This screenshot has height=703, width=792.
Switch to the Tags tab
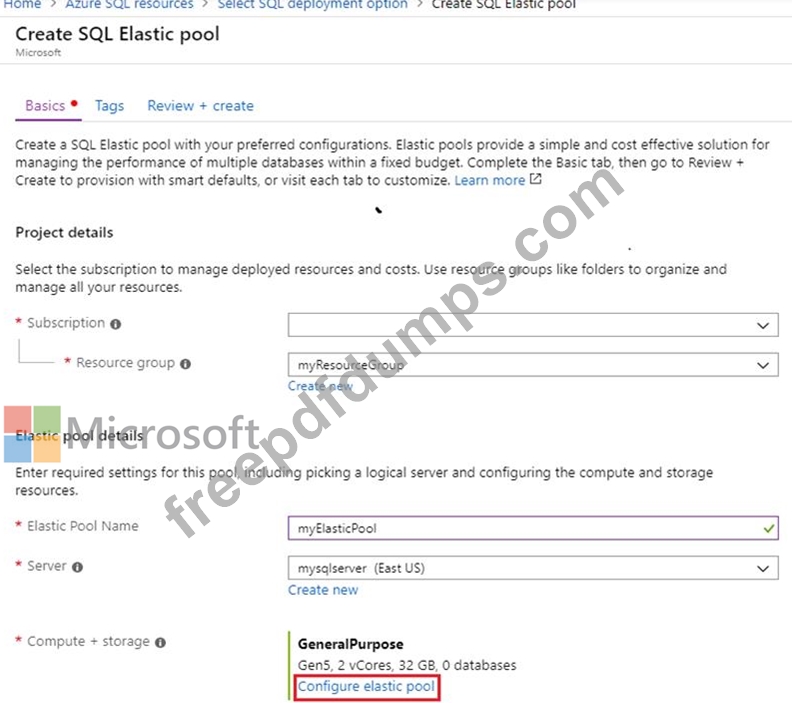110,106
